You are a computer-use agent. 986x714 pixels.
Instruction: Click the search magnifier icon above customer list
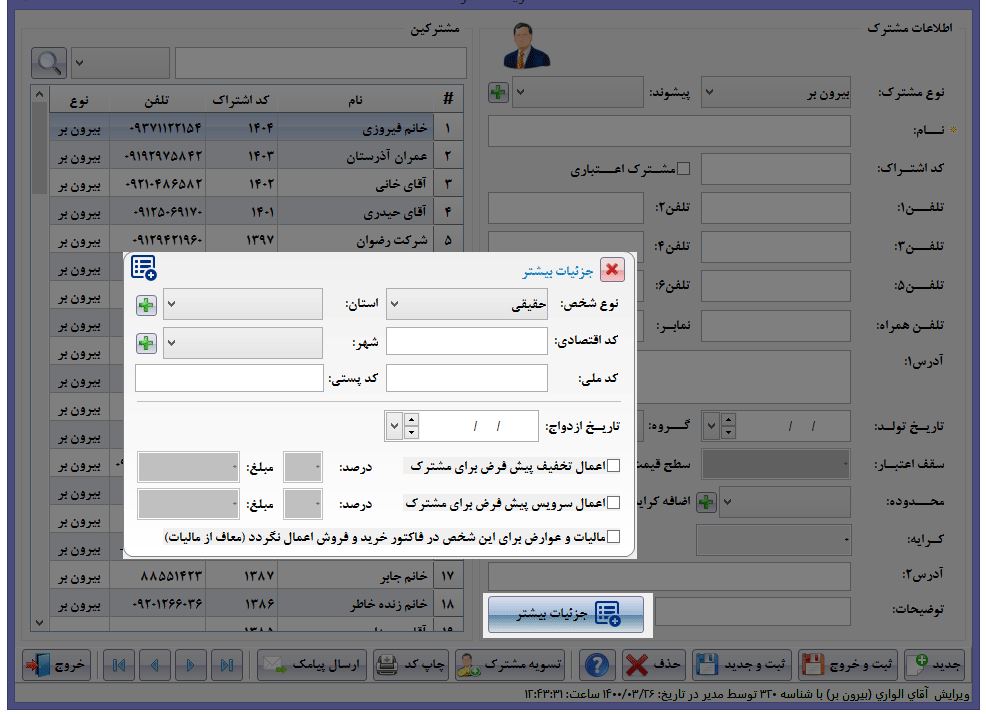pos(48,62)
